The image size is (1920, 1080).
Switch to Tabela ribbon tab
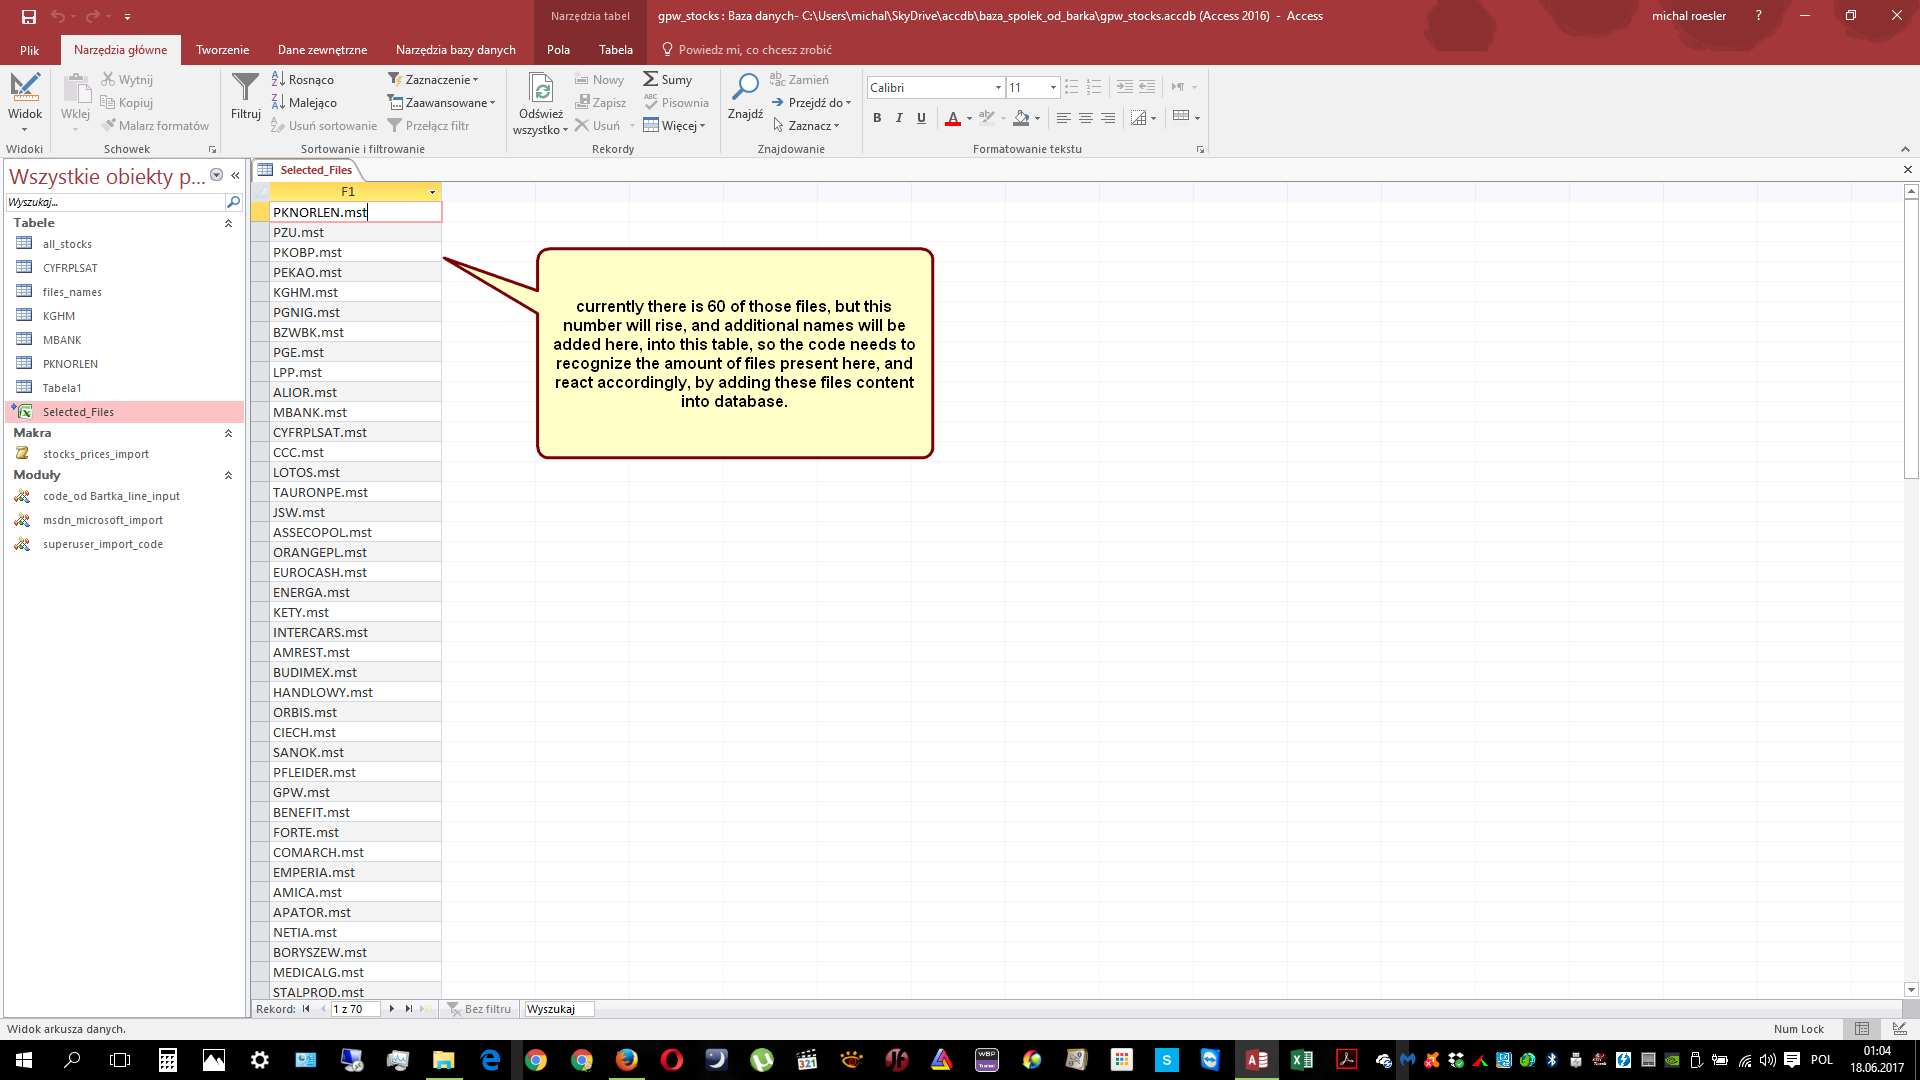coord(616,50)
